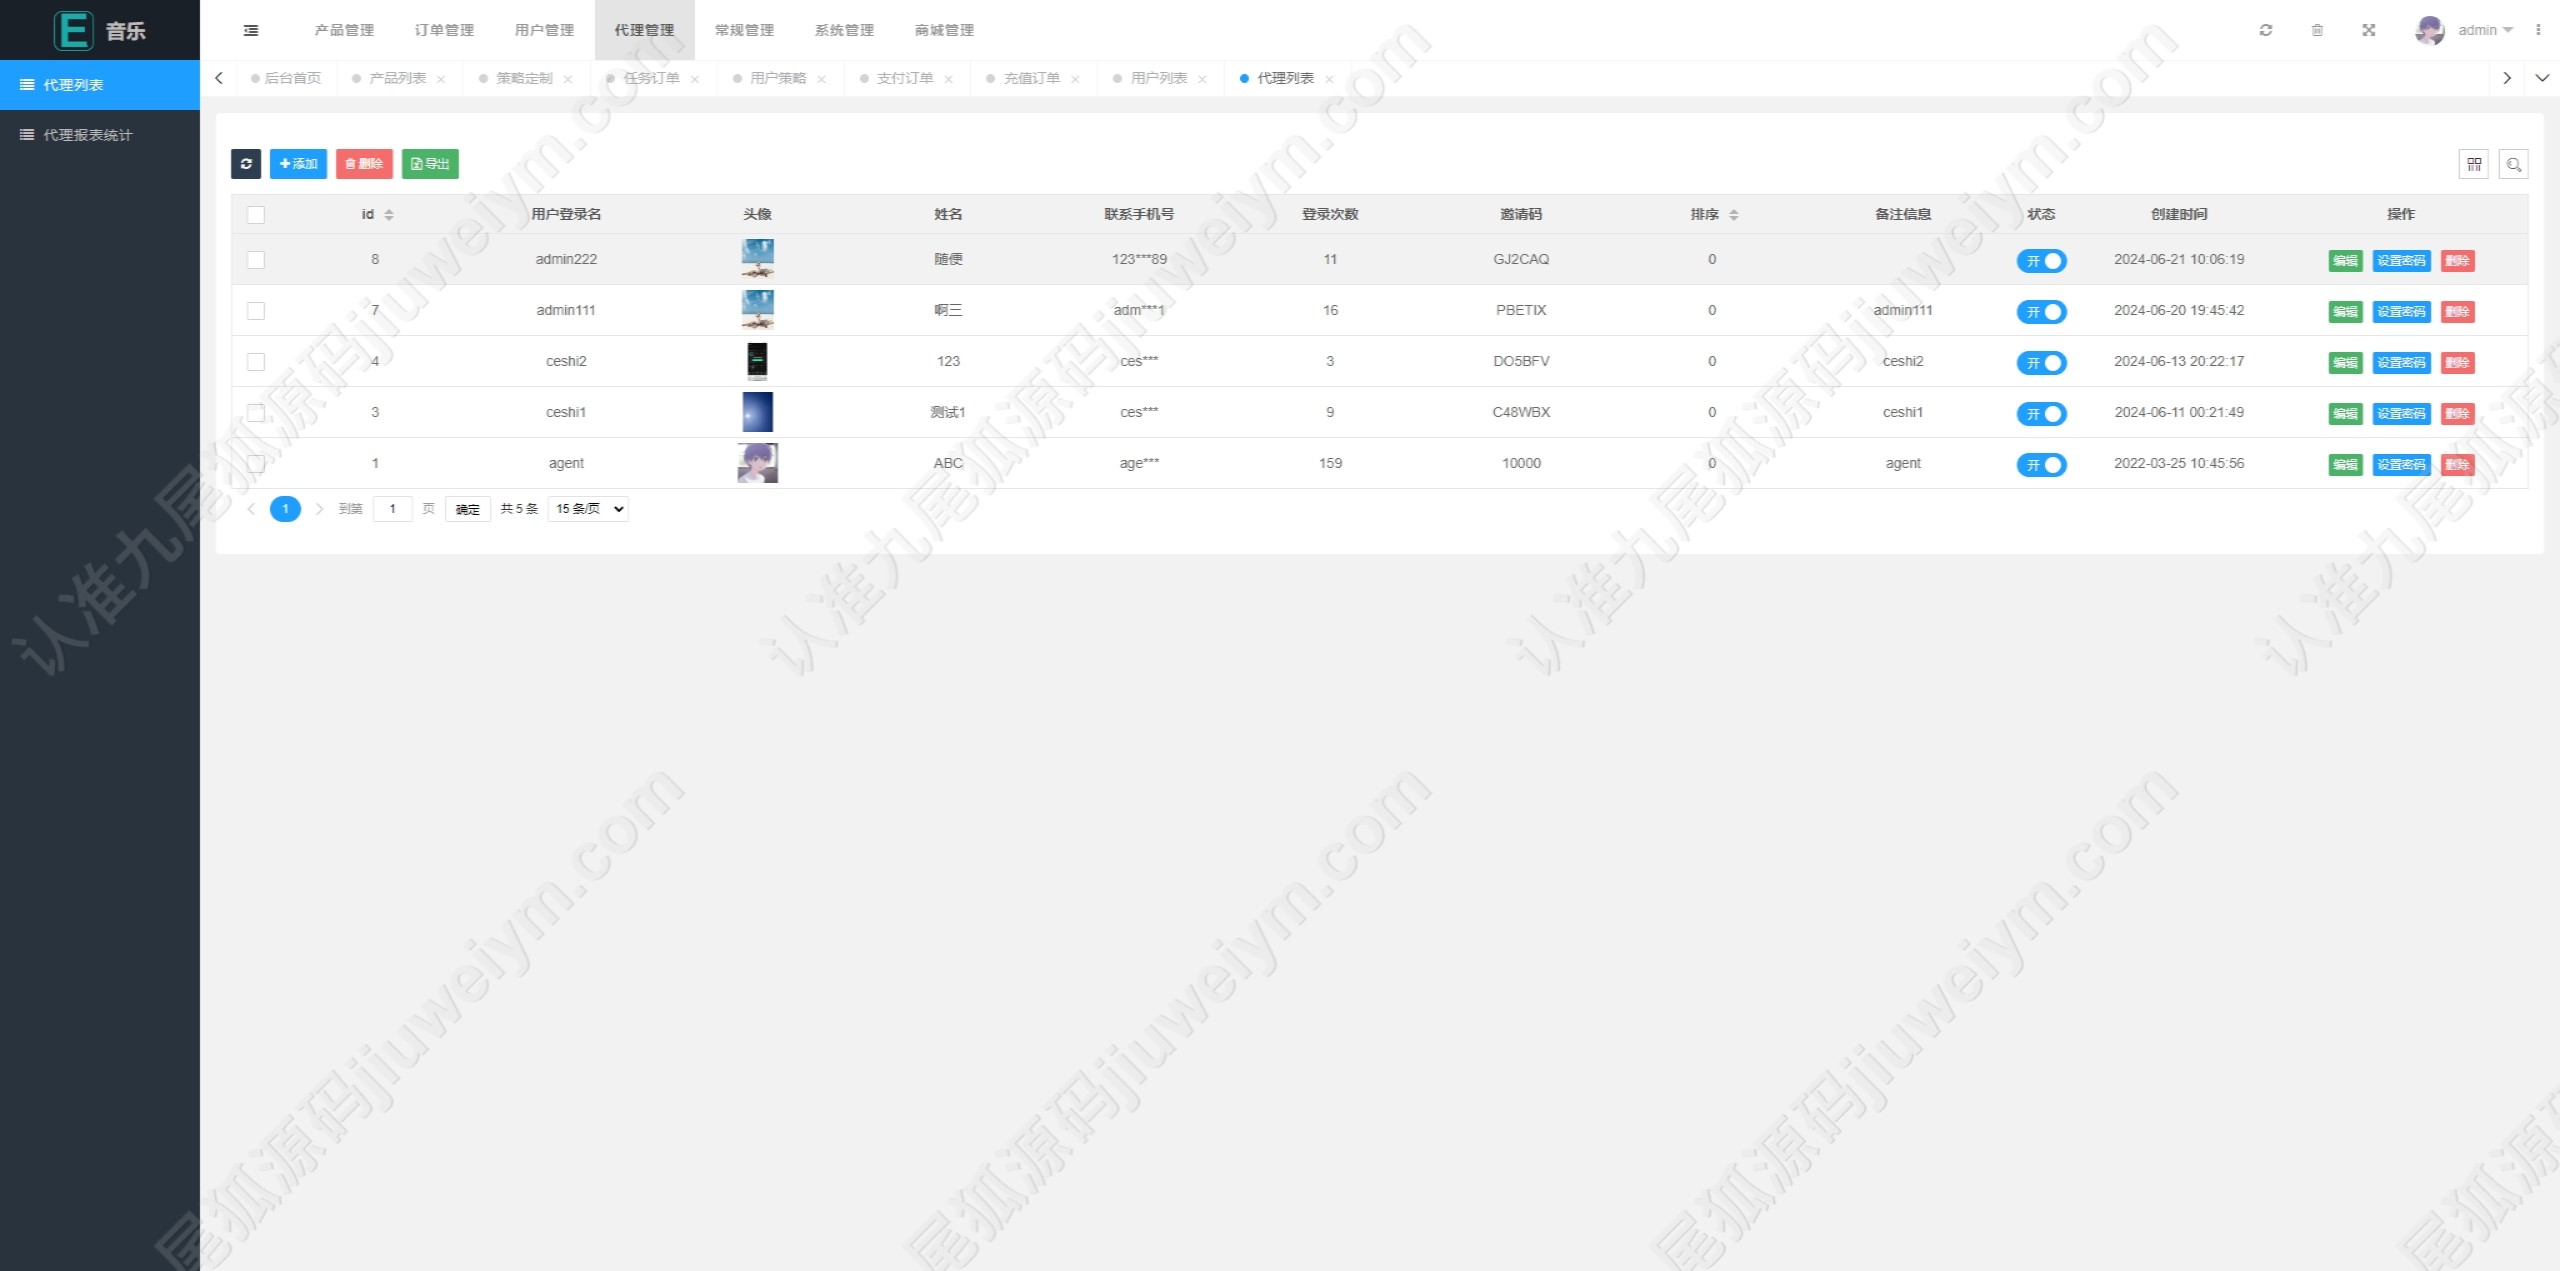Click the three-dot more options icon

2538,30
